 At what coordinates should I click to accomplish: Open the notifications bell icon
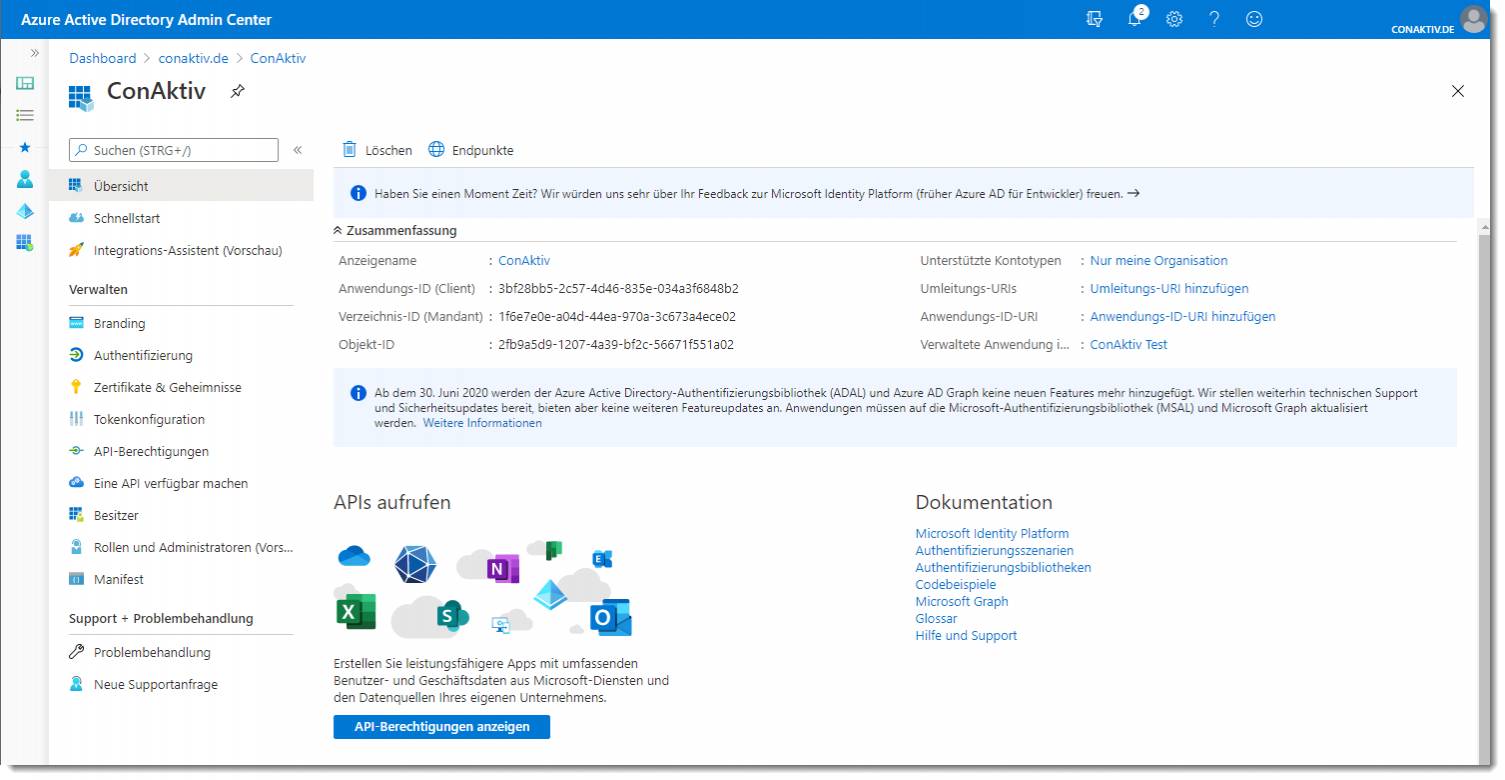coord(1134,19)
